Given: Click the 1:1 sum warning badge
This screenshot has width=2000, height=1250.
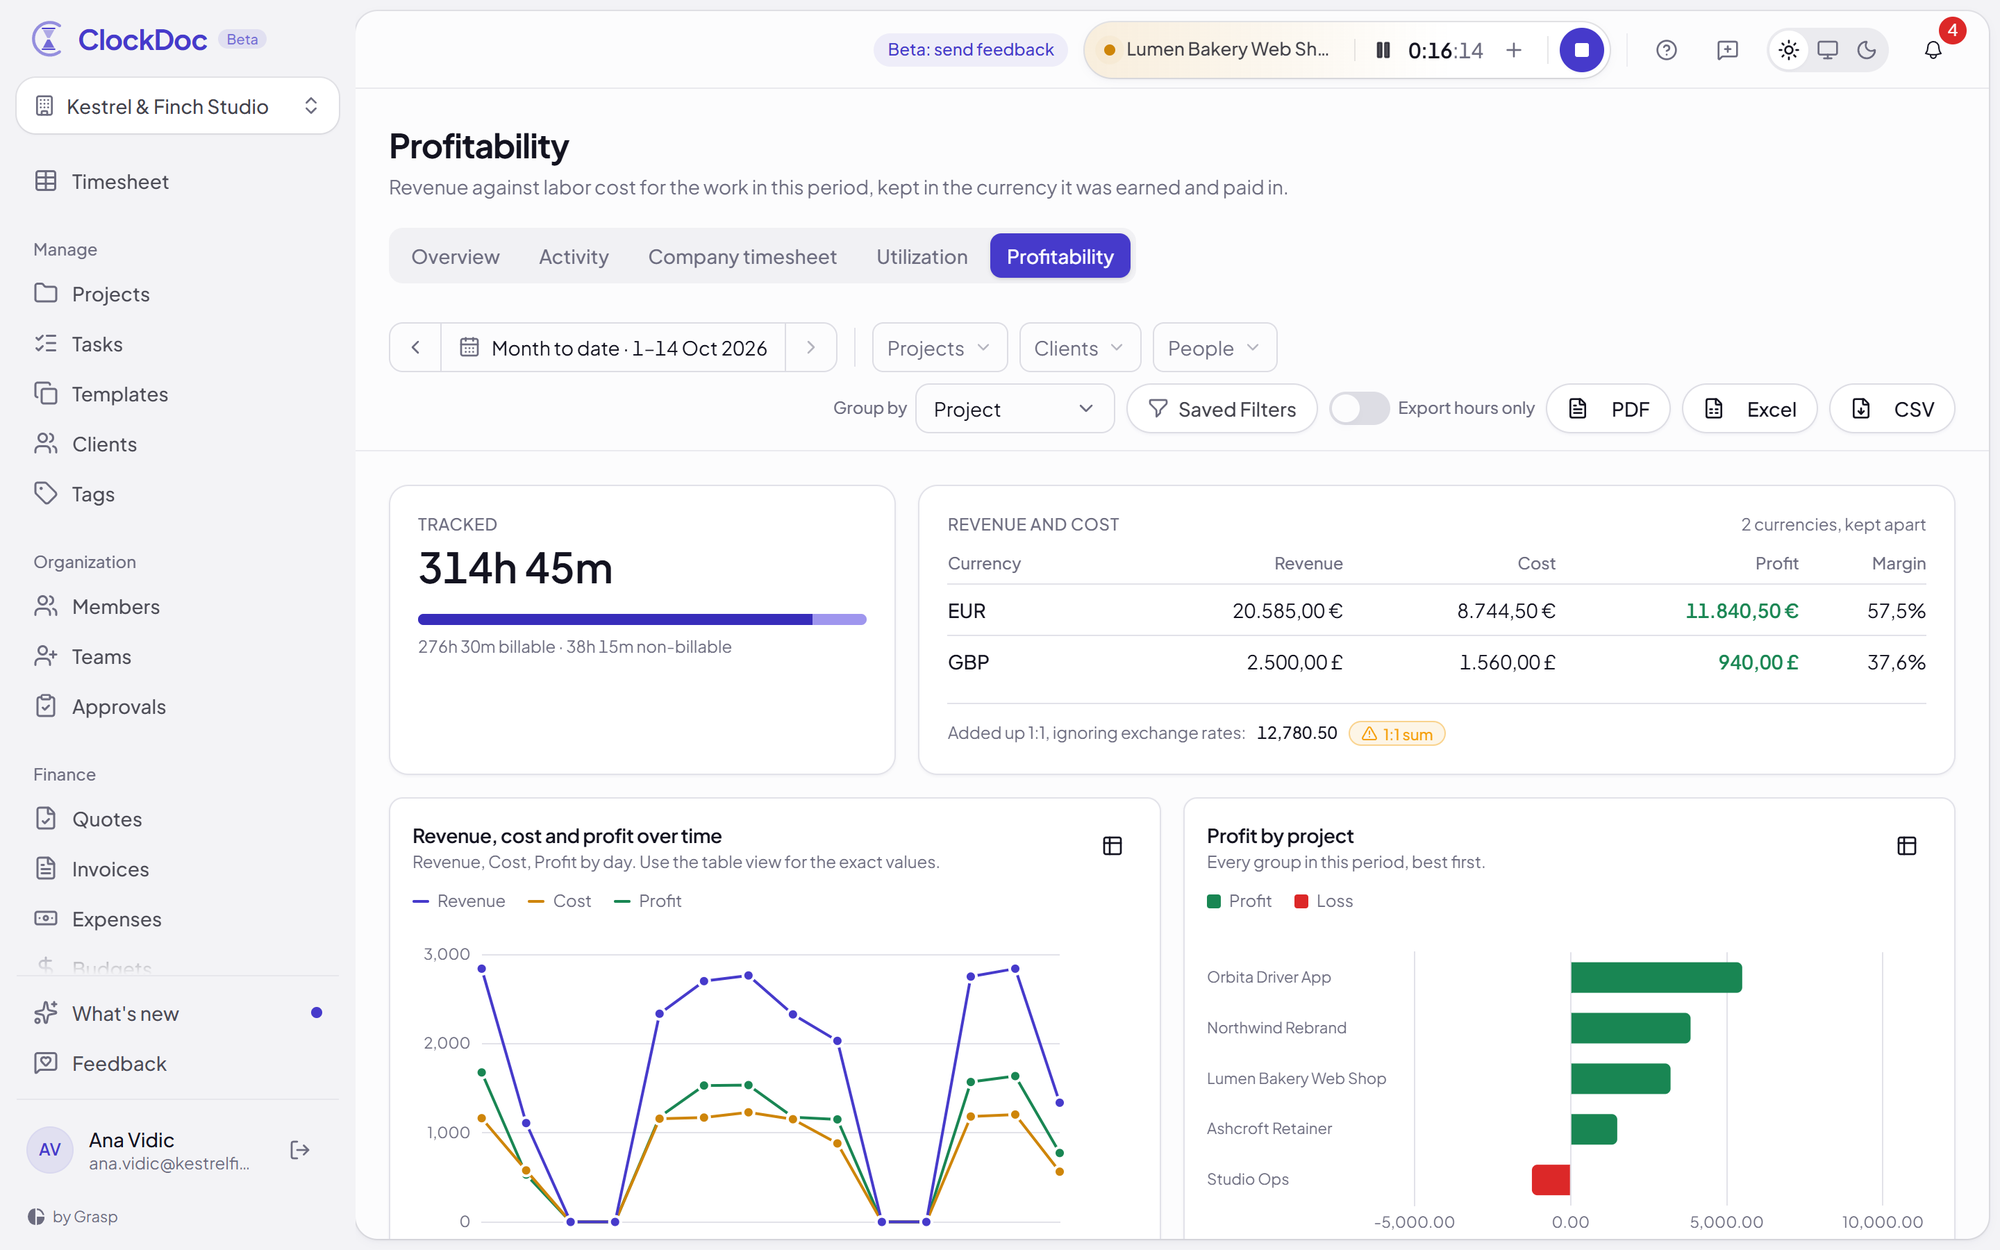Looking at the screenshot, I should pyautogui.click(x=1397, y=734).
